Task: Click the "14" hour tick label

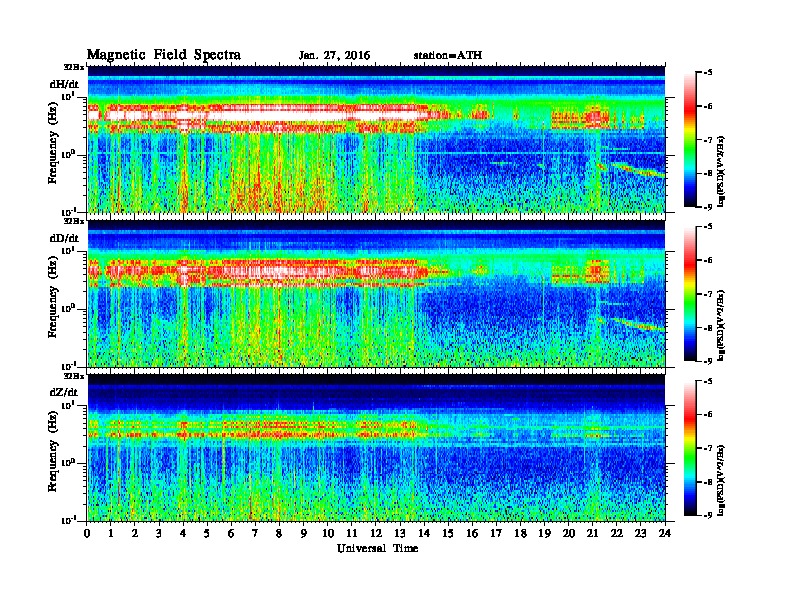Action: pos(424,533)
